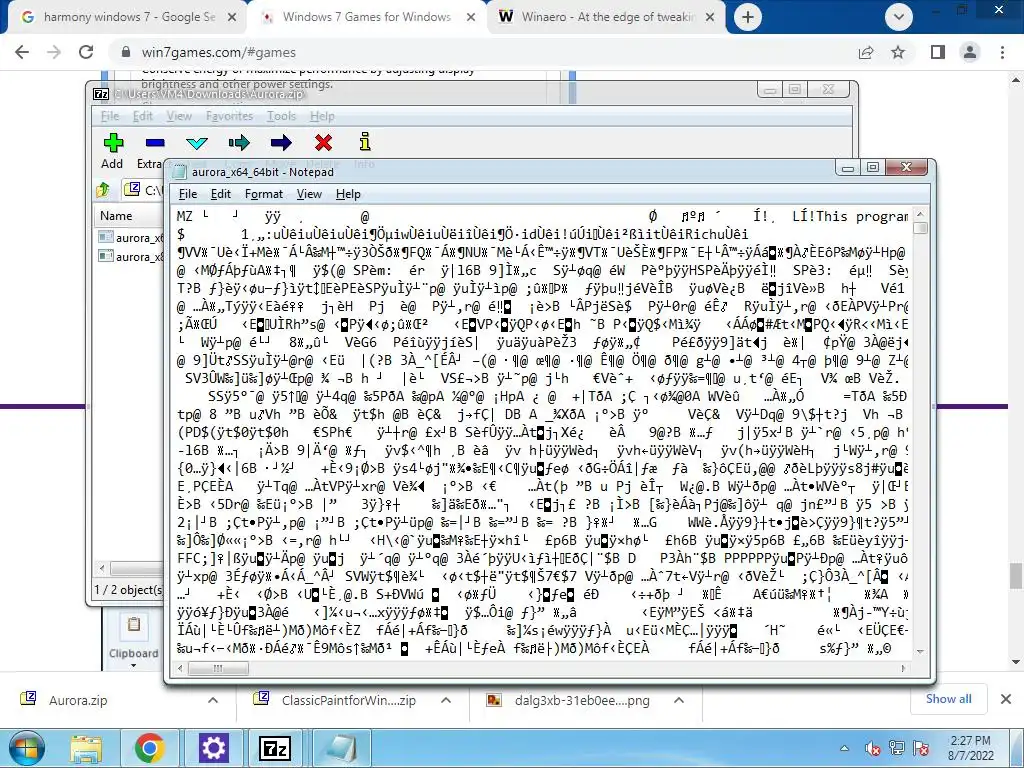Click Chrome forward arrow
This screenshot has height=768, width=1024.
(x=54, y=52)
